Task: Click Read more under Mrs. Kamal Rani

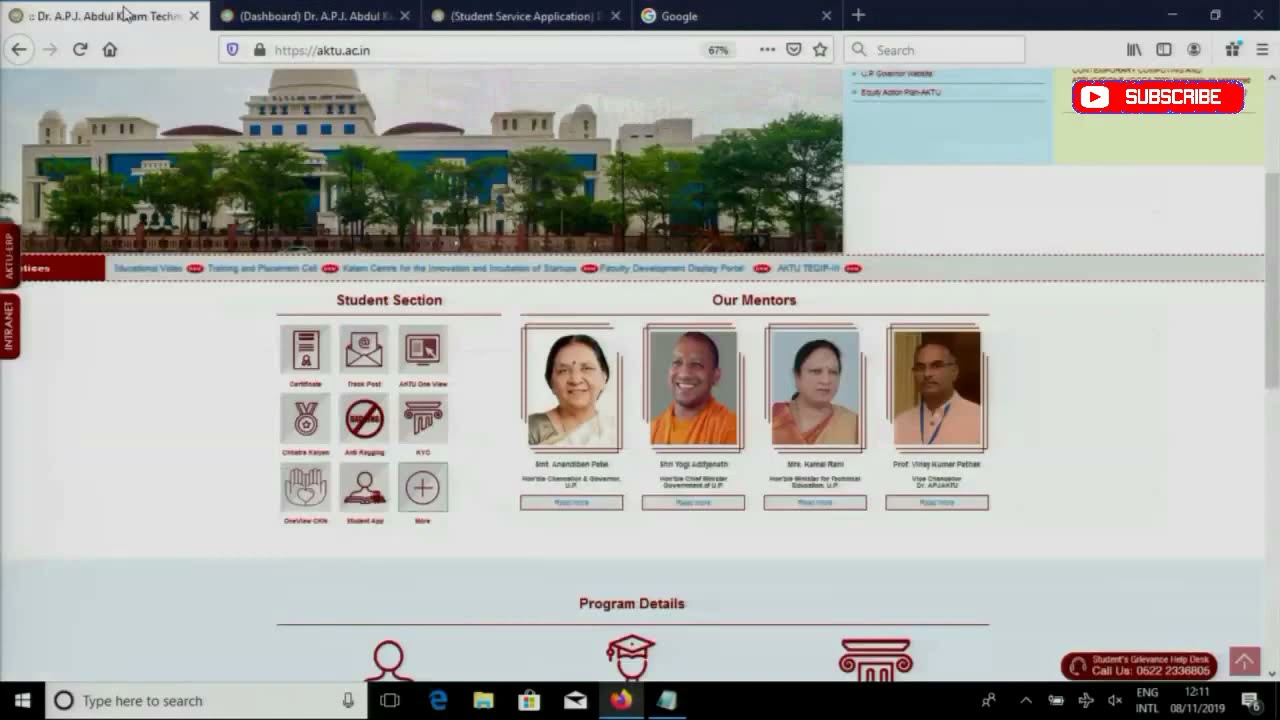Action: click(x=815, y=502)
